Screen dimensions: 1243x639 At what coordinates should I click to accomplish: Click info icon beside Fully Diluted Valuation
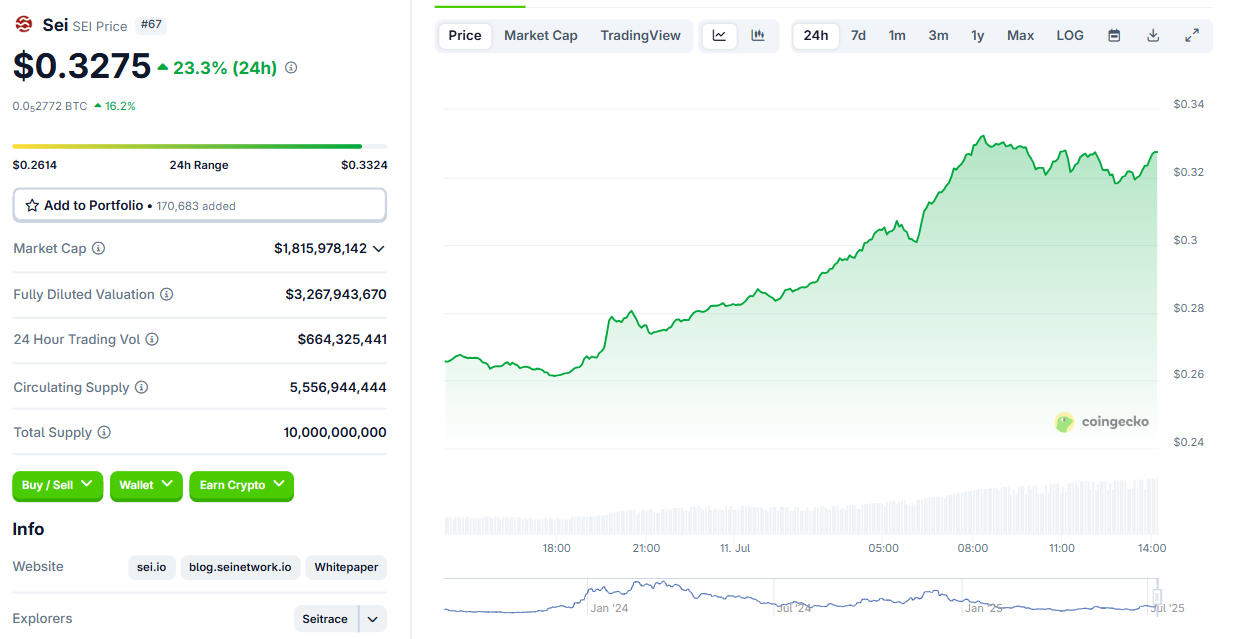[167, 294]
